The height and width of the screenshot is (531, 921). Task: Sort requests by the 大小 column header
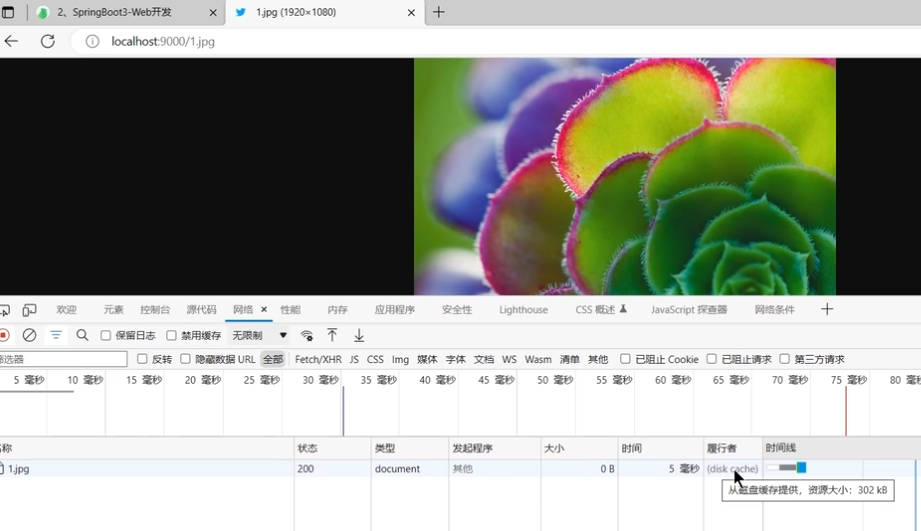pyautogui.click(x=579, y=448)
